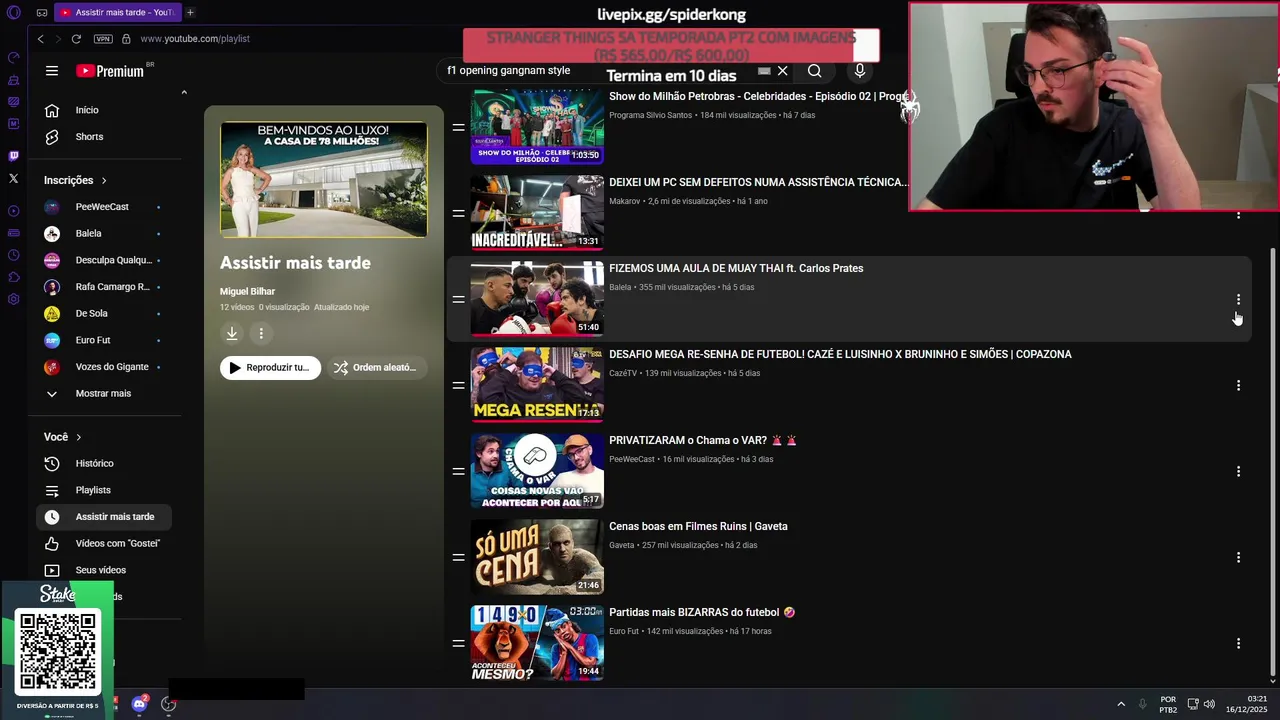Clear the search query with the X icon
This screenshot has width=1280, height=720.
(783, 71)
